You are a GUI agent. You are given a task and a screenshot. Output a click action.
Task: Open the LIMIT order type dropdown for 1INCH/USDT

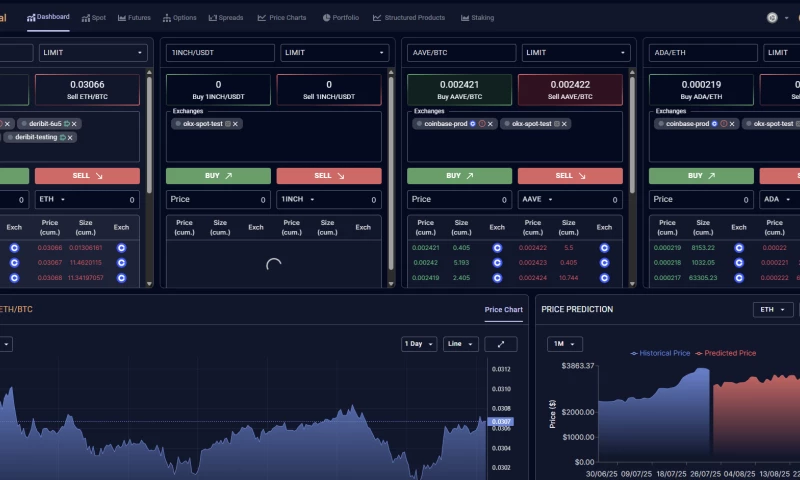(x=334, y=53)
